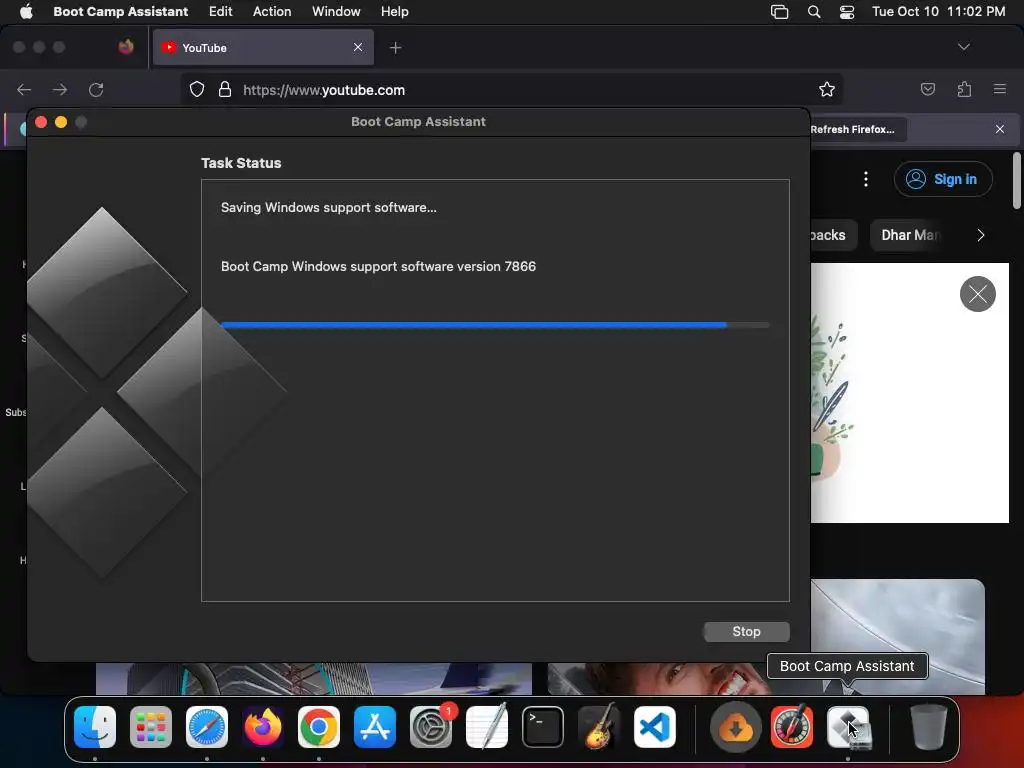Open the Window menu
The height and width of the screenshot is (768, 1024).
tap(336, 11)
